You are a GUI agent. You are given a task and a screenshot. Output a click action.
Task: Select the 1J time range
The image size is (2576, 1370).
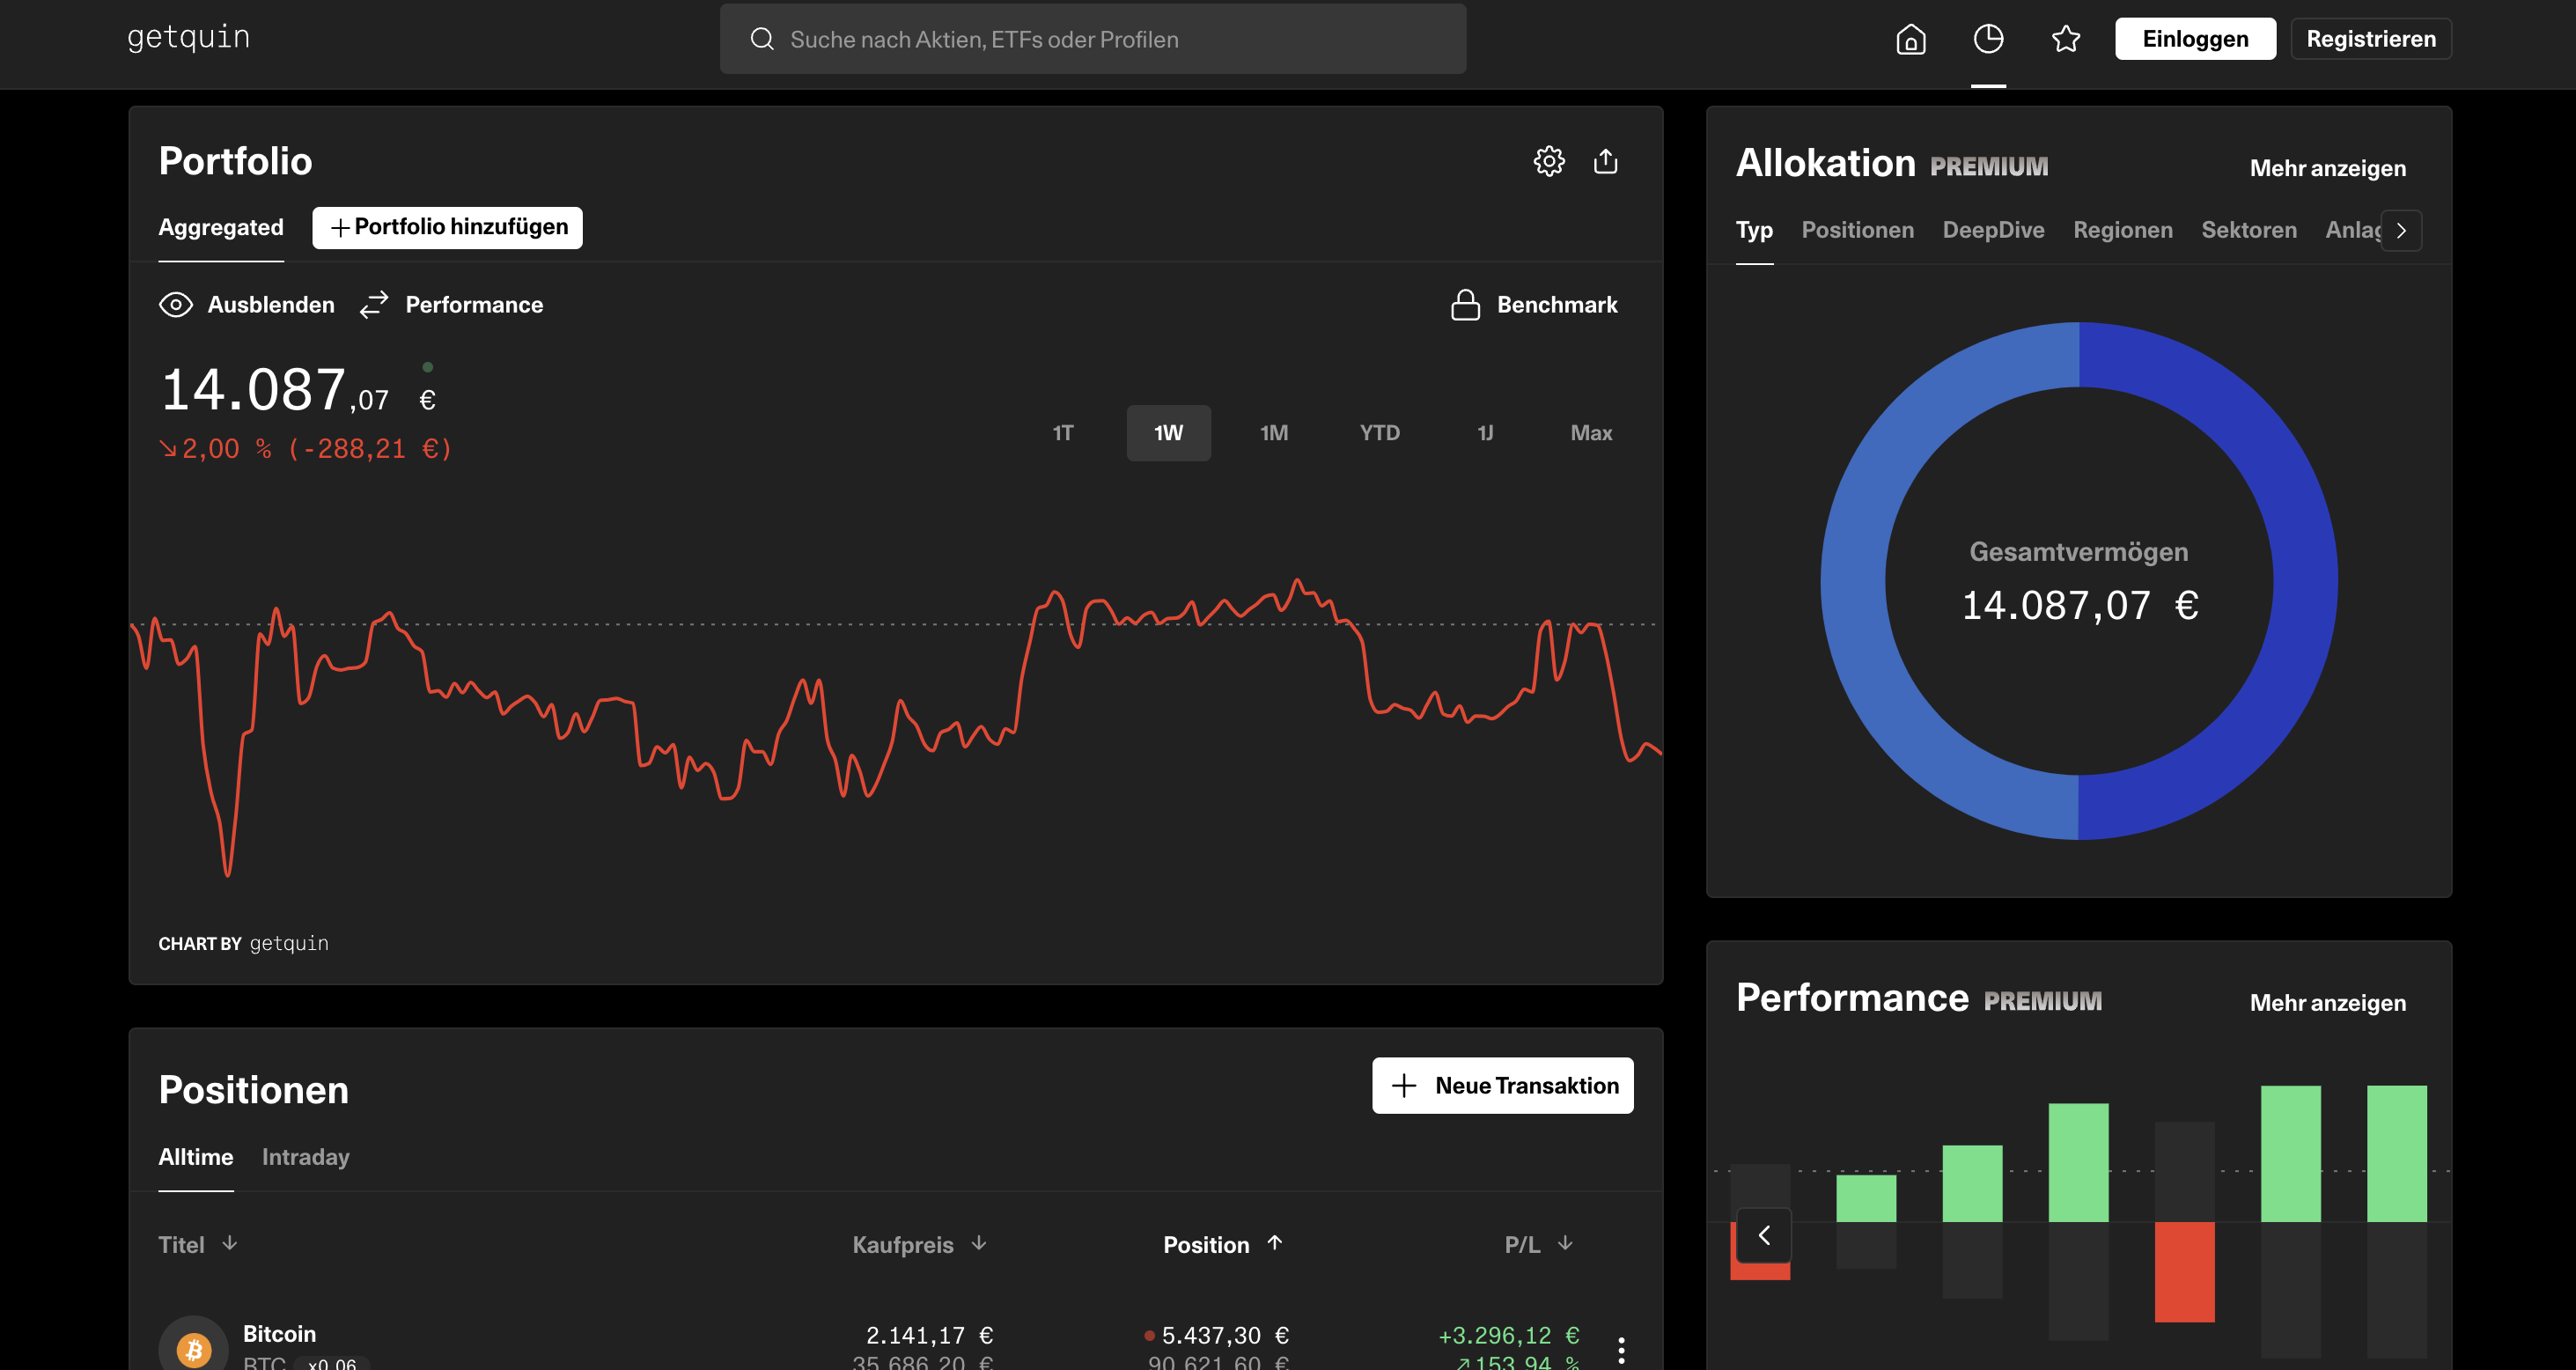(1486, 433)
